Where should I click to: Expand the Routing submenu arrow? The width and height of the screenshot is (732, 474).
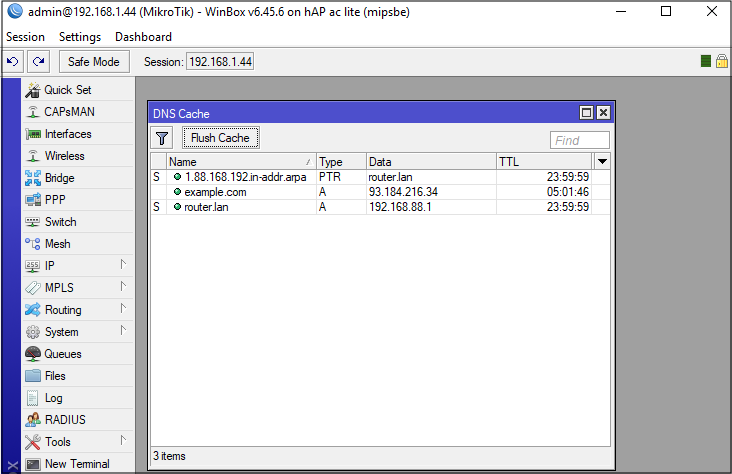click(x=123, y=308)
